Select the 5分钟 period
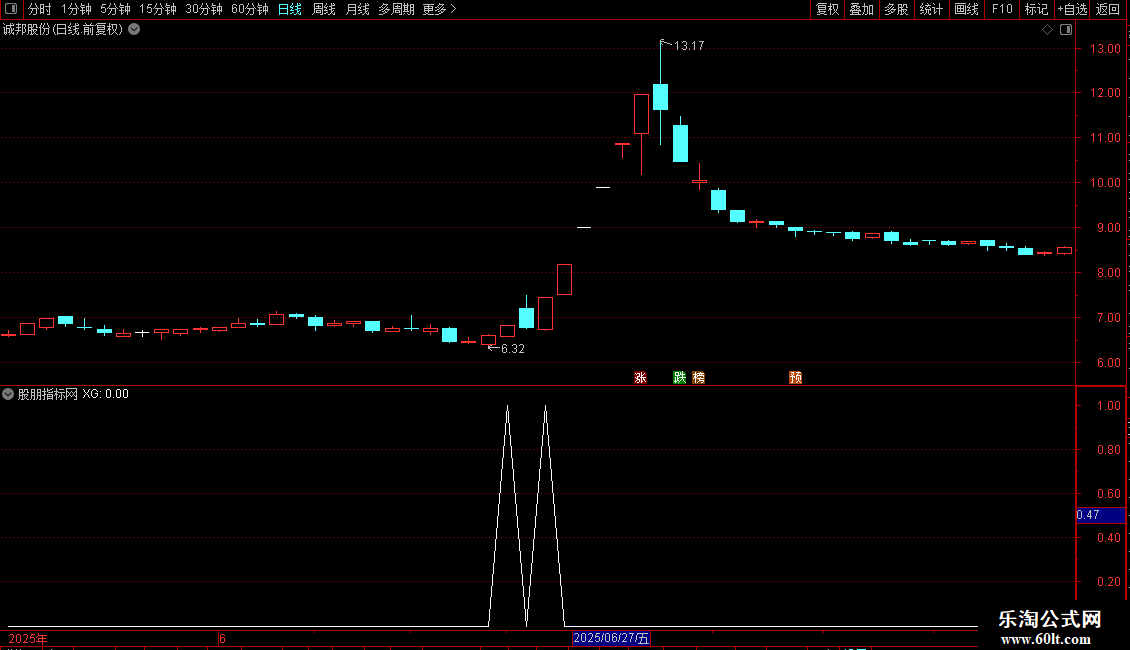Viewport: 1130px width, 650px height. tap(115, 9)
